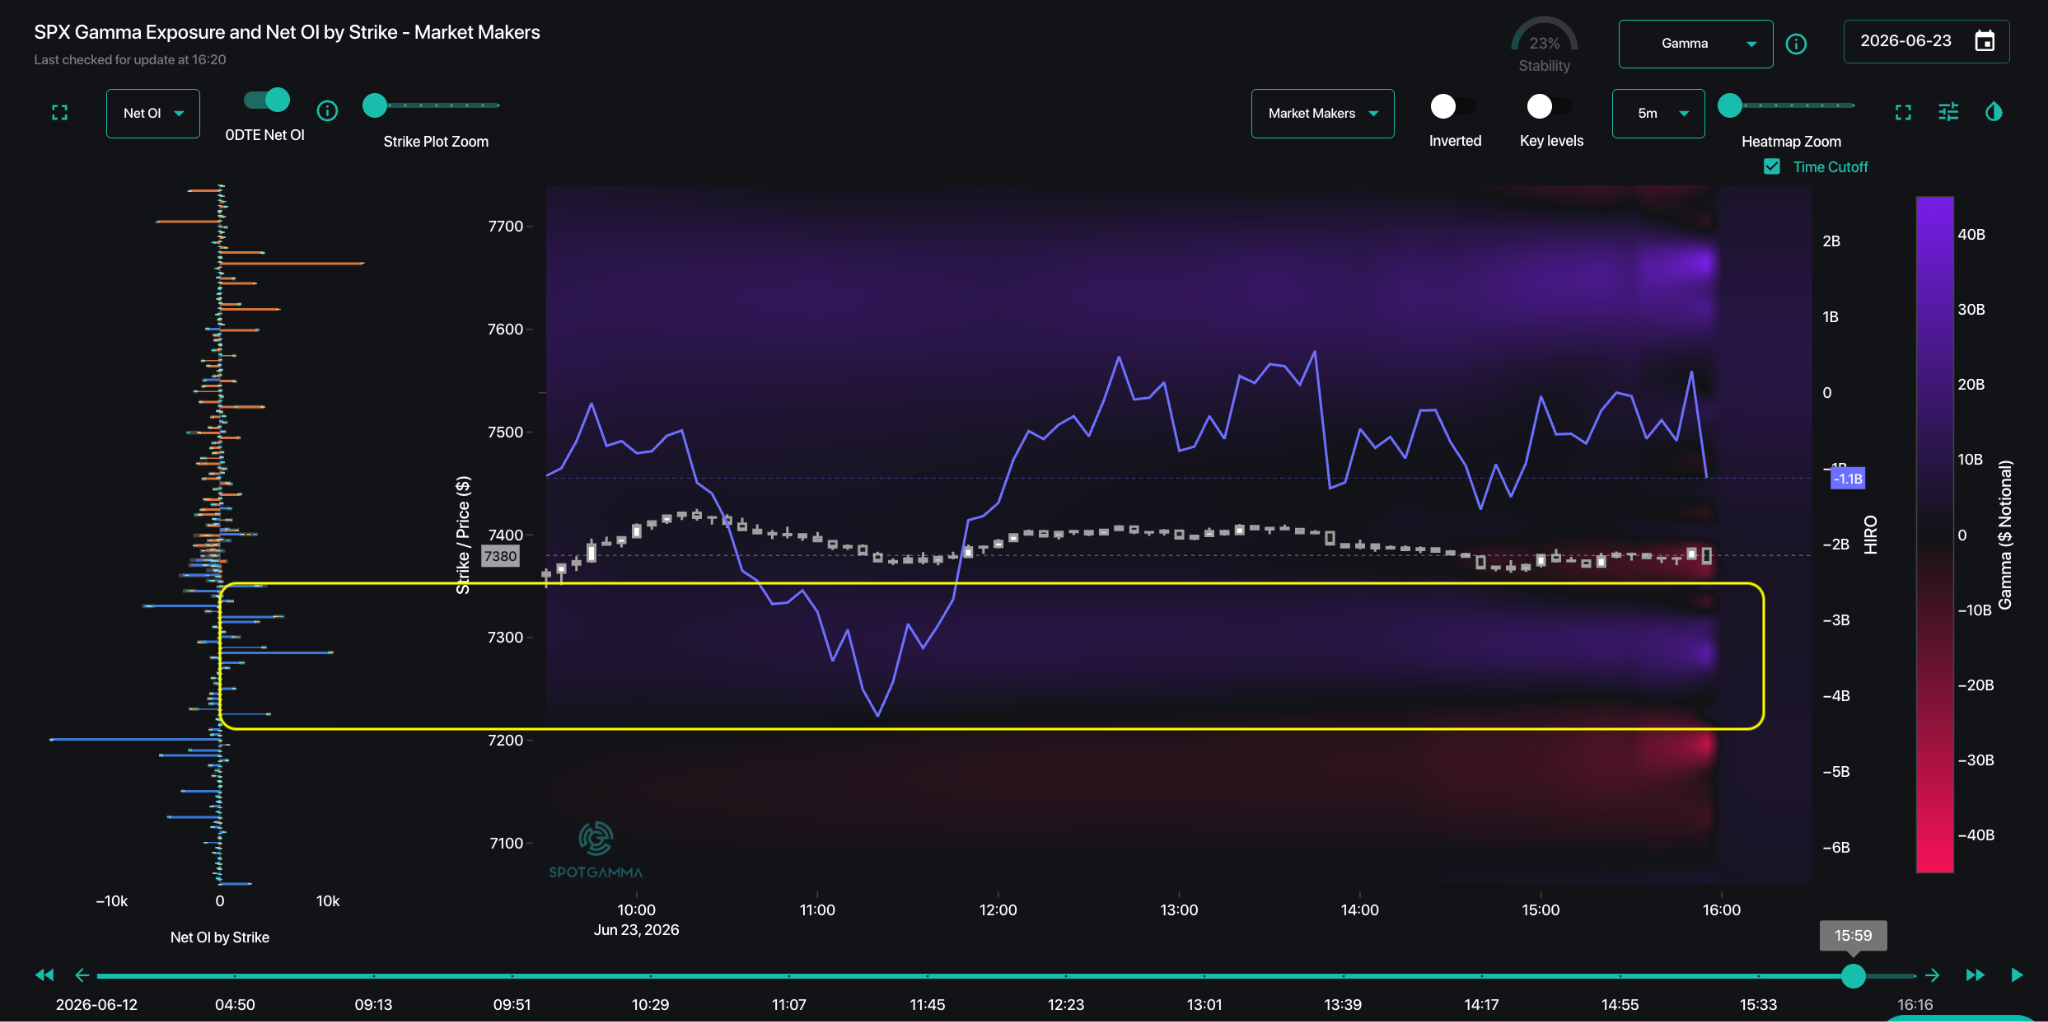Step forward one frame with right arrow
Image resolution: width=2048 pixels, height=1022 pixels.
1932,975
